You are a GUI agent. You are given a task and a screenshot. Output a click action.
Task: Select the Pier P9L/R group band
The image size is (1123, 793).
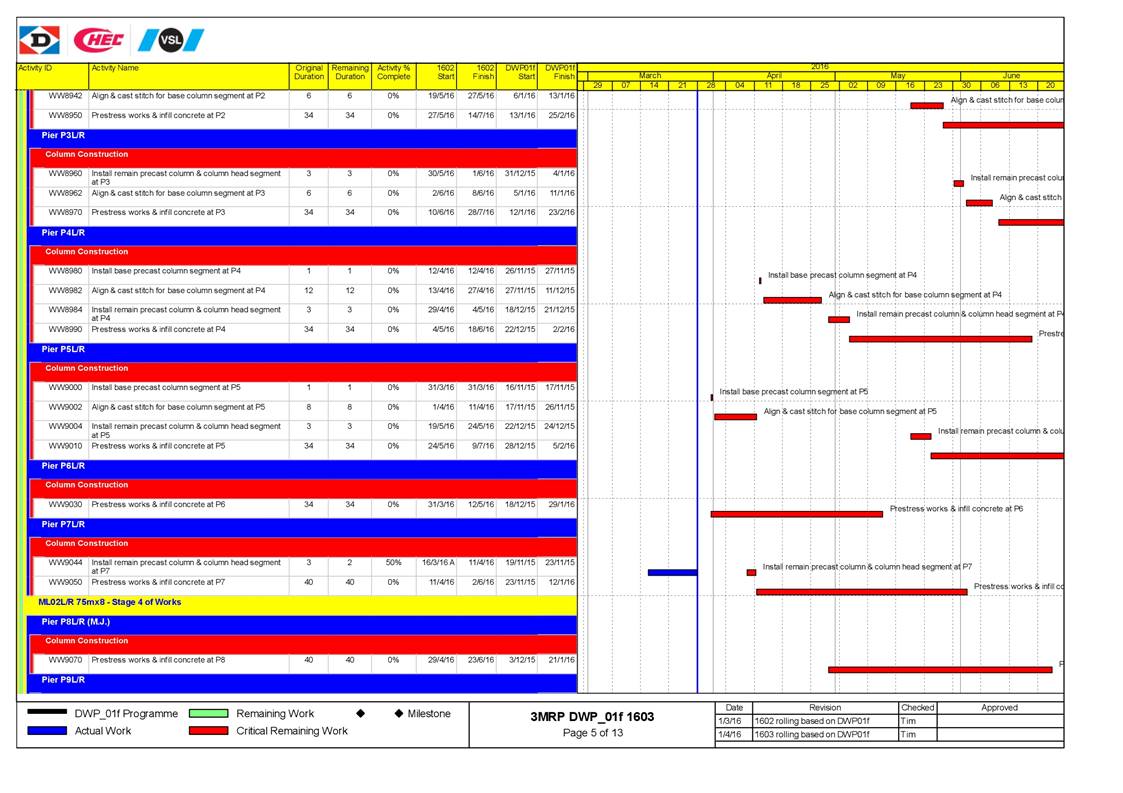pyautogui.click(x=302, y=681)
